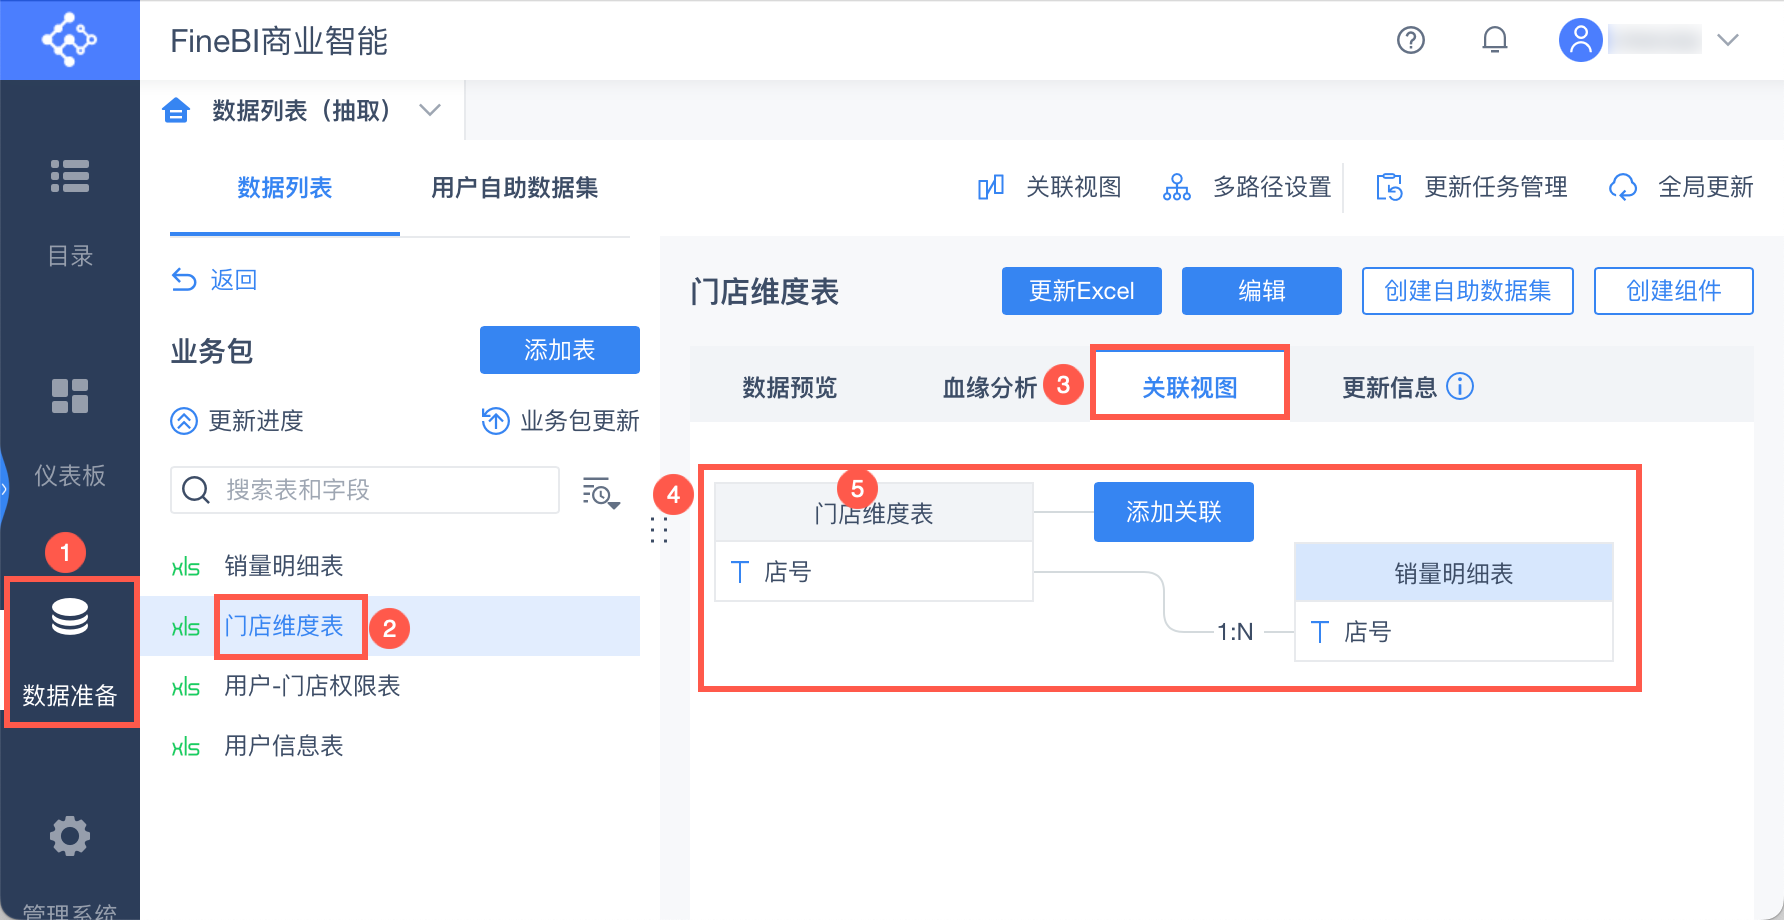Switch to the 数据列表 tab

coord(285,188)
